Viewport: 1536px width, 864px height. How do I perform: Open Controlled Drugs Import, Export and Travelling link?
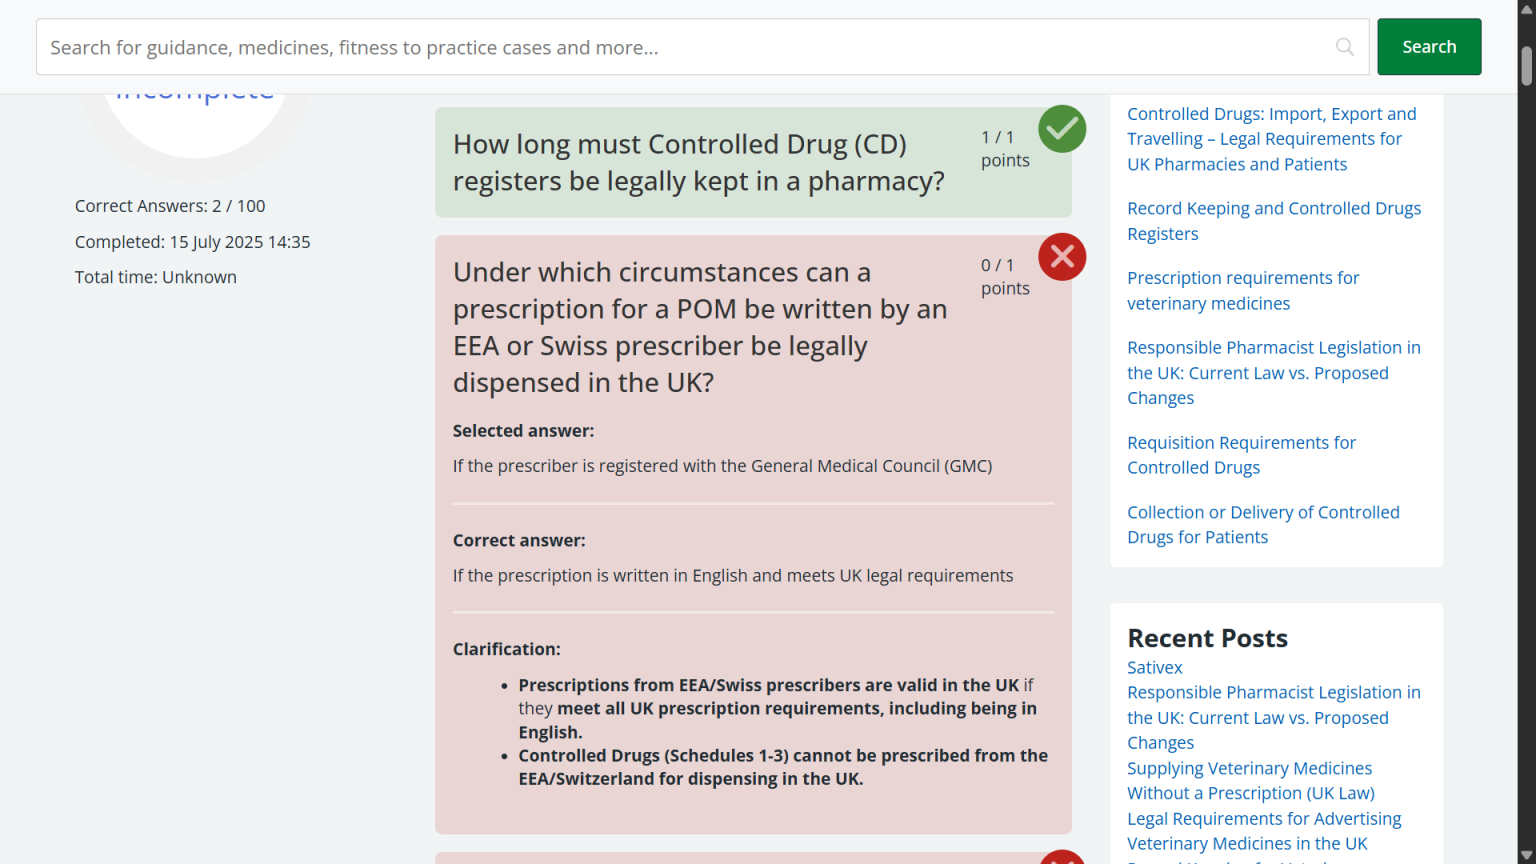pos(1271,139)
